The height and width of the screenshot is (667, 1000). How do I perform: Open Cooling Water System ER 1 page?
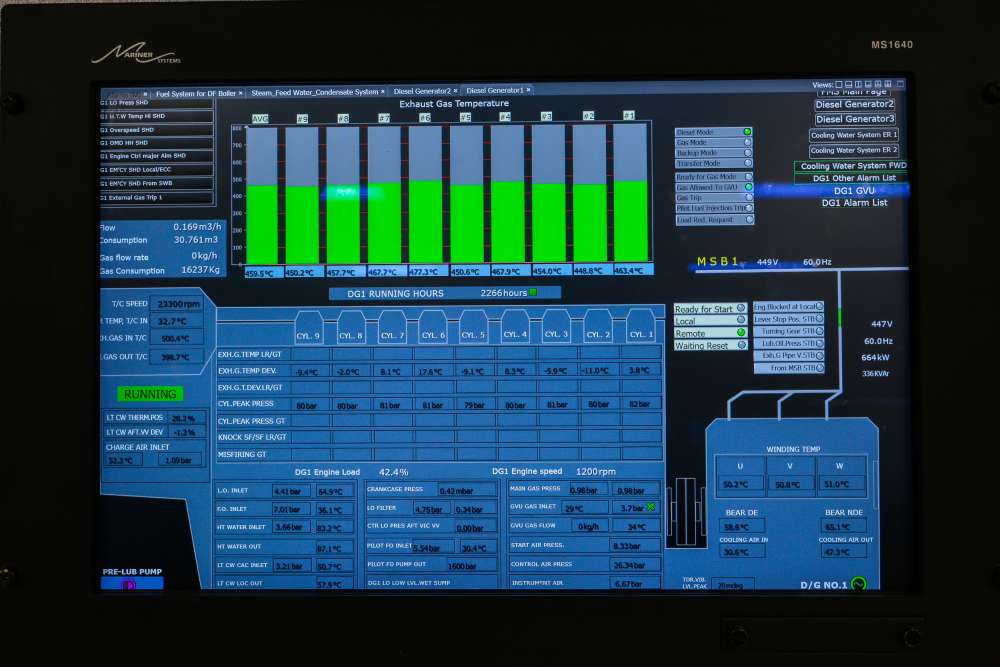coord(854,135)
